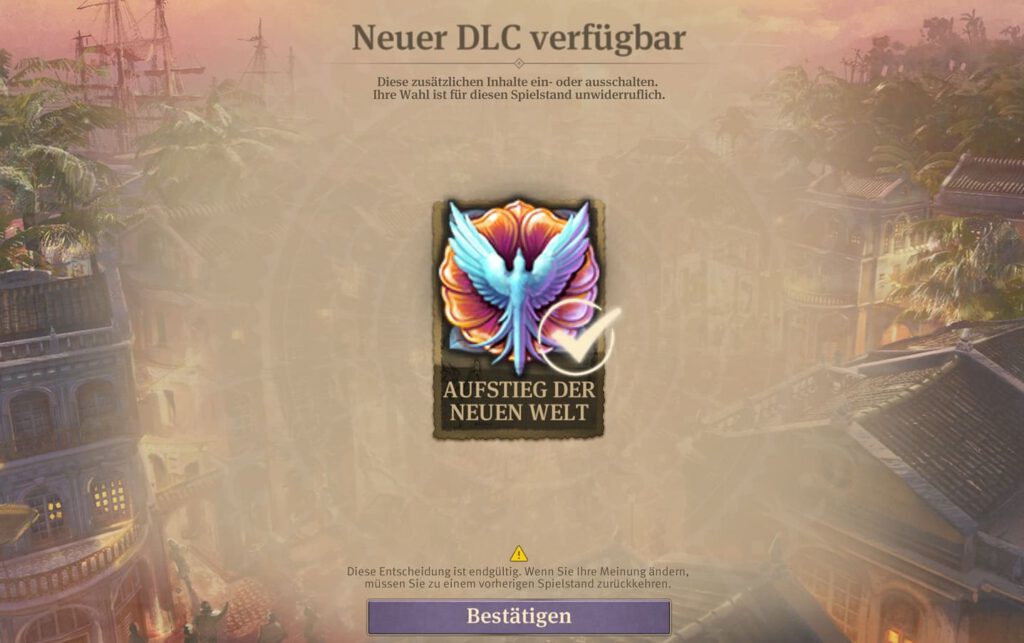Click the 'Ihre Wahl ist für diesen Spielstand' line
Viewport: 1024px width, 643px height.
pos(519,95)
